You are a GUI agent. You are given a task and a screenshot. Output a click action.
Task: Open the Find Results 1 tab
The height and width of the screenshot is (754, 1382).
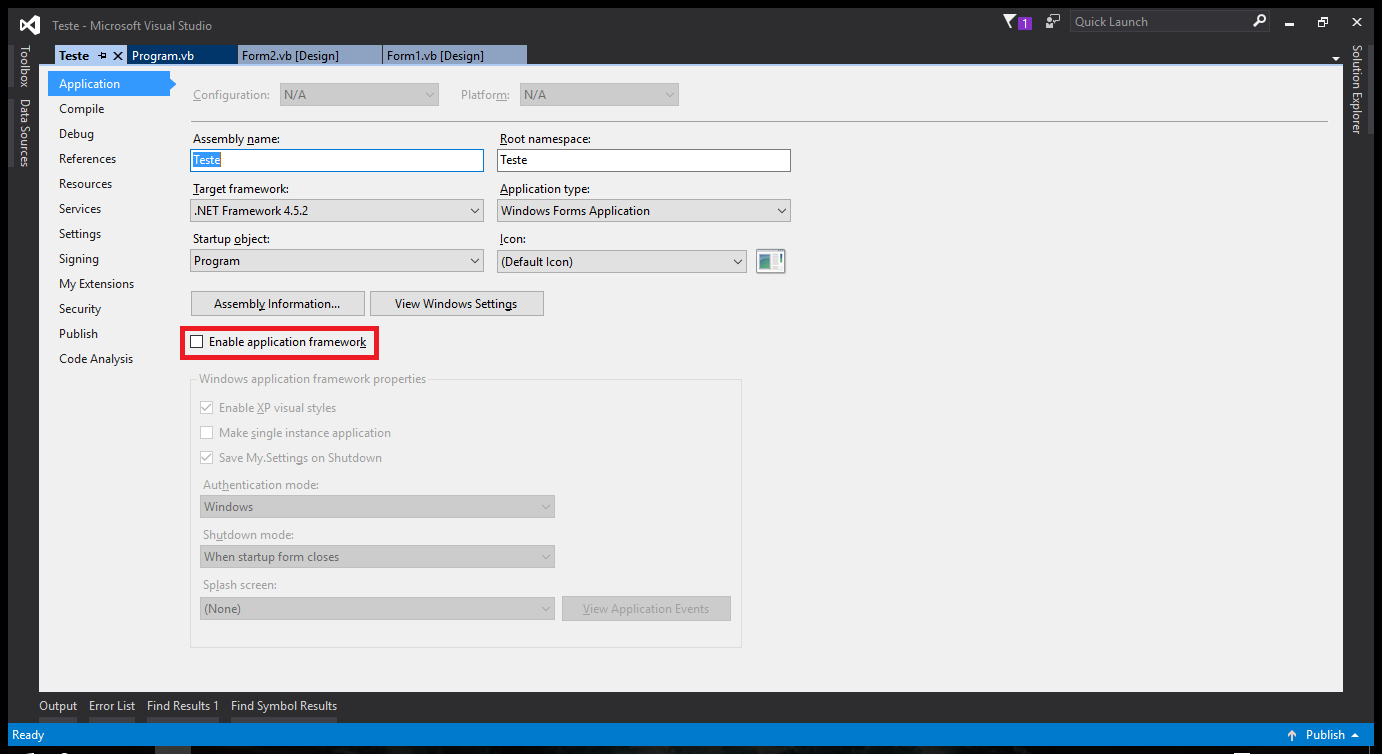[x=183, y=706]
